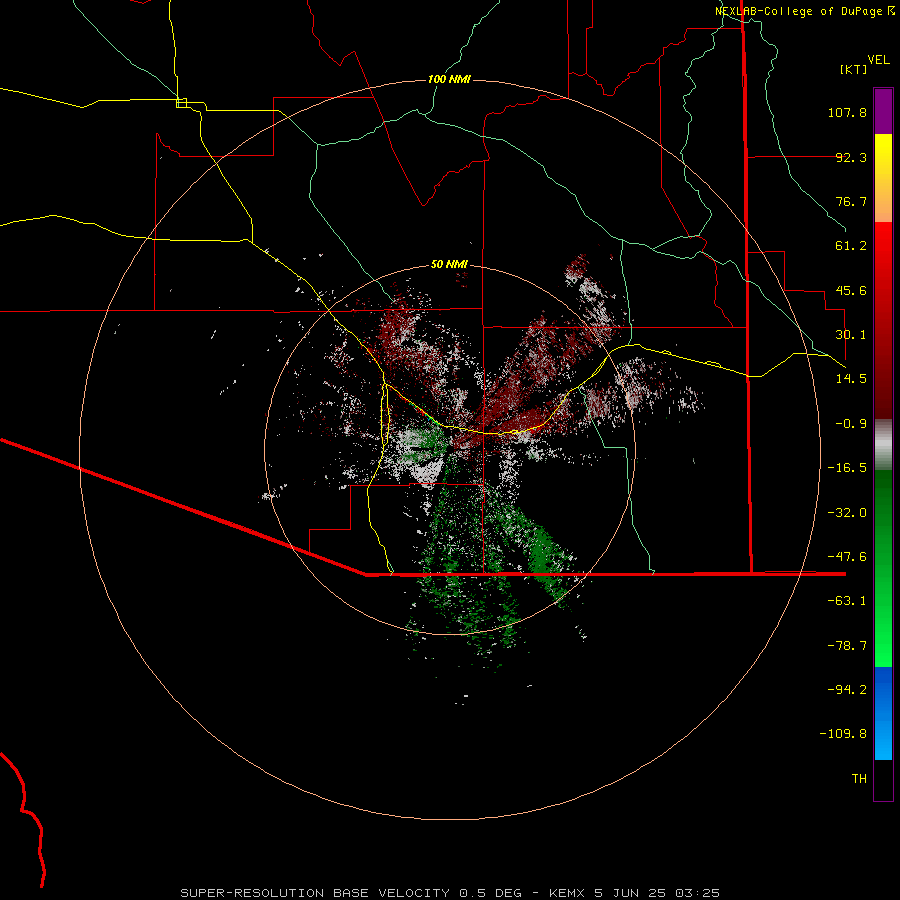This screenshot has width=900, height=900.
Task: Click the 30.1 scale value
Action: coord(851,335)
